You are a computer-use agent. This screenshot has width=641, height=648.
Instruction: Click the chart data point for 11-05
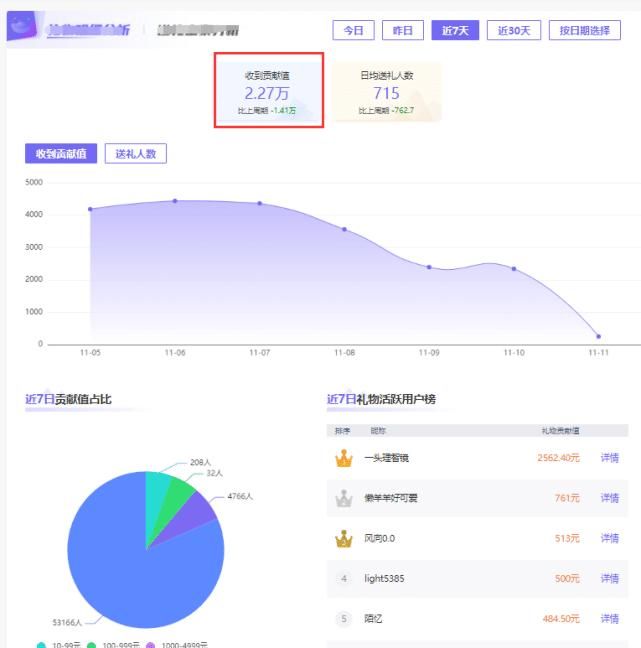click(x=90, y=209)
